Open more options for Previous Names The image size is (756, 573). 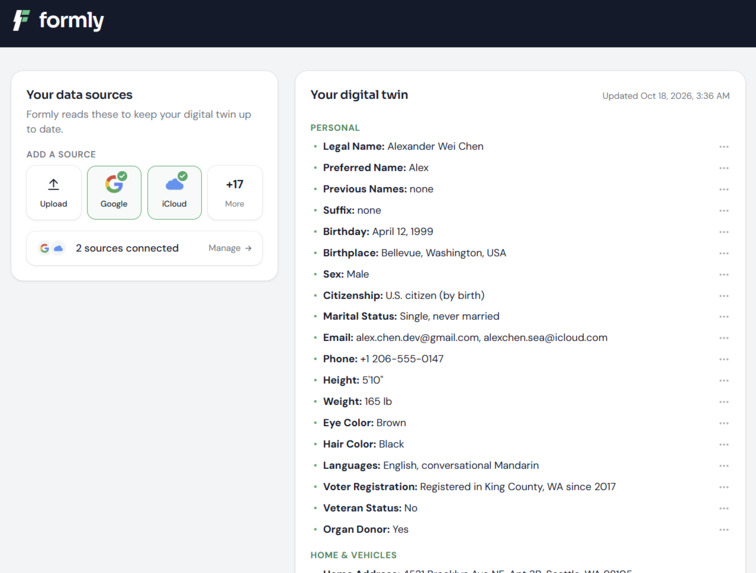point(724,189)
